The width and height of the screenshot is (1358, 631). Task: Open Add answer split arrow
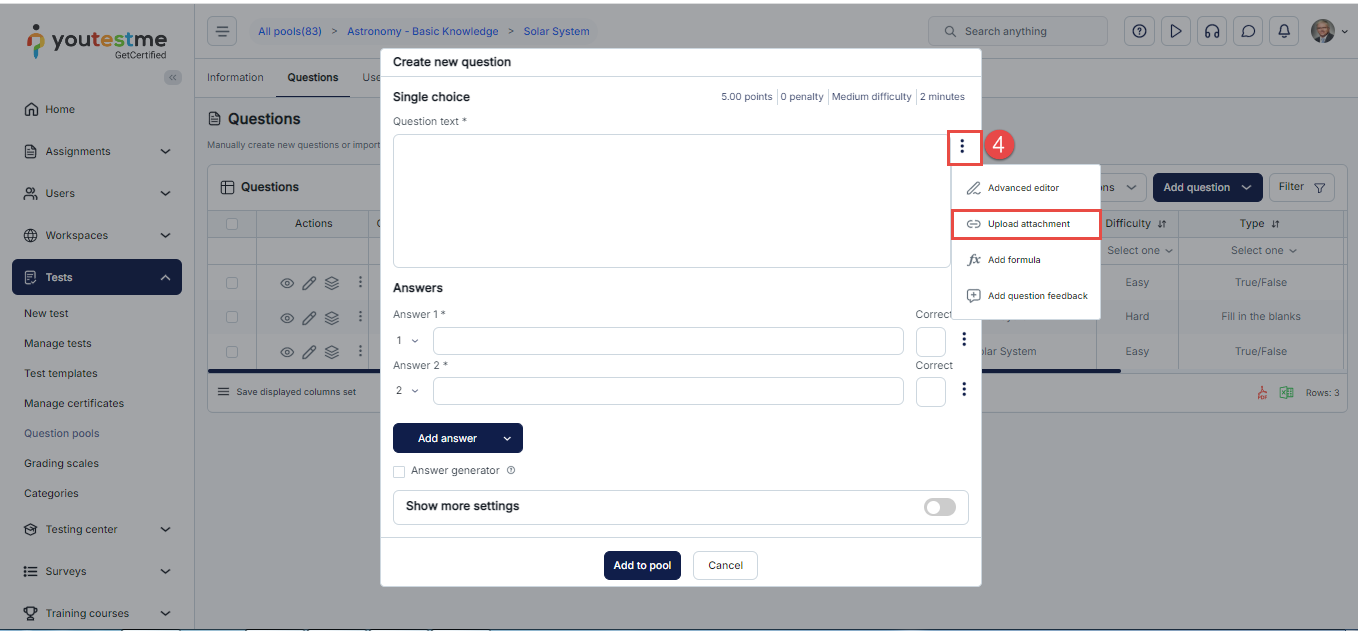tap(507, 438)
